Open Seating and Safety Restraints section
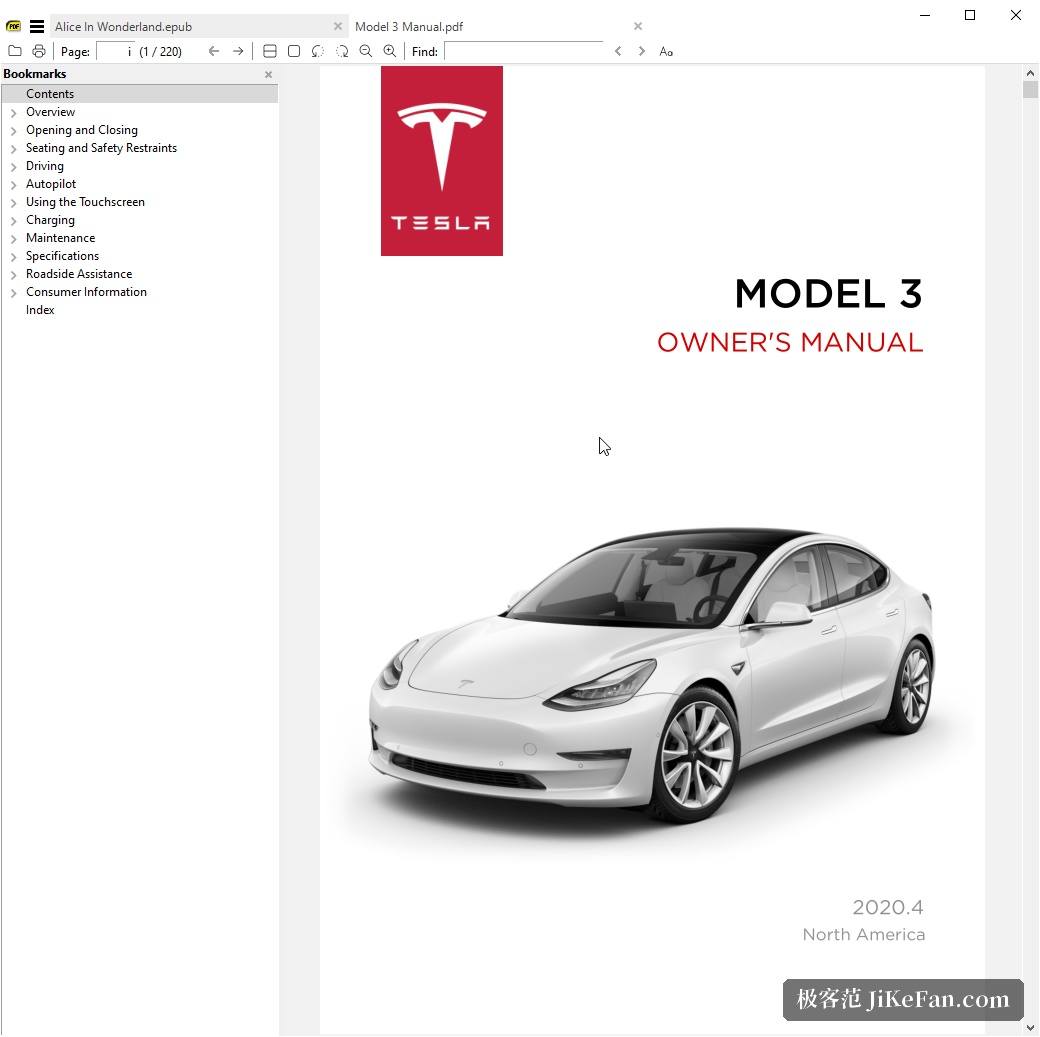The image size is (1040, 1037). tap(101, 147)
